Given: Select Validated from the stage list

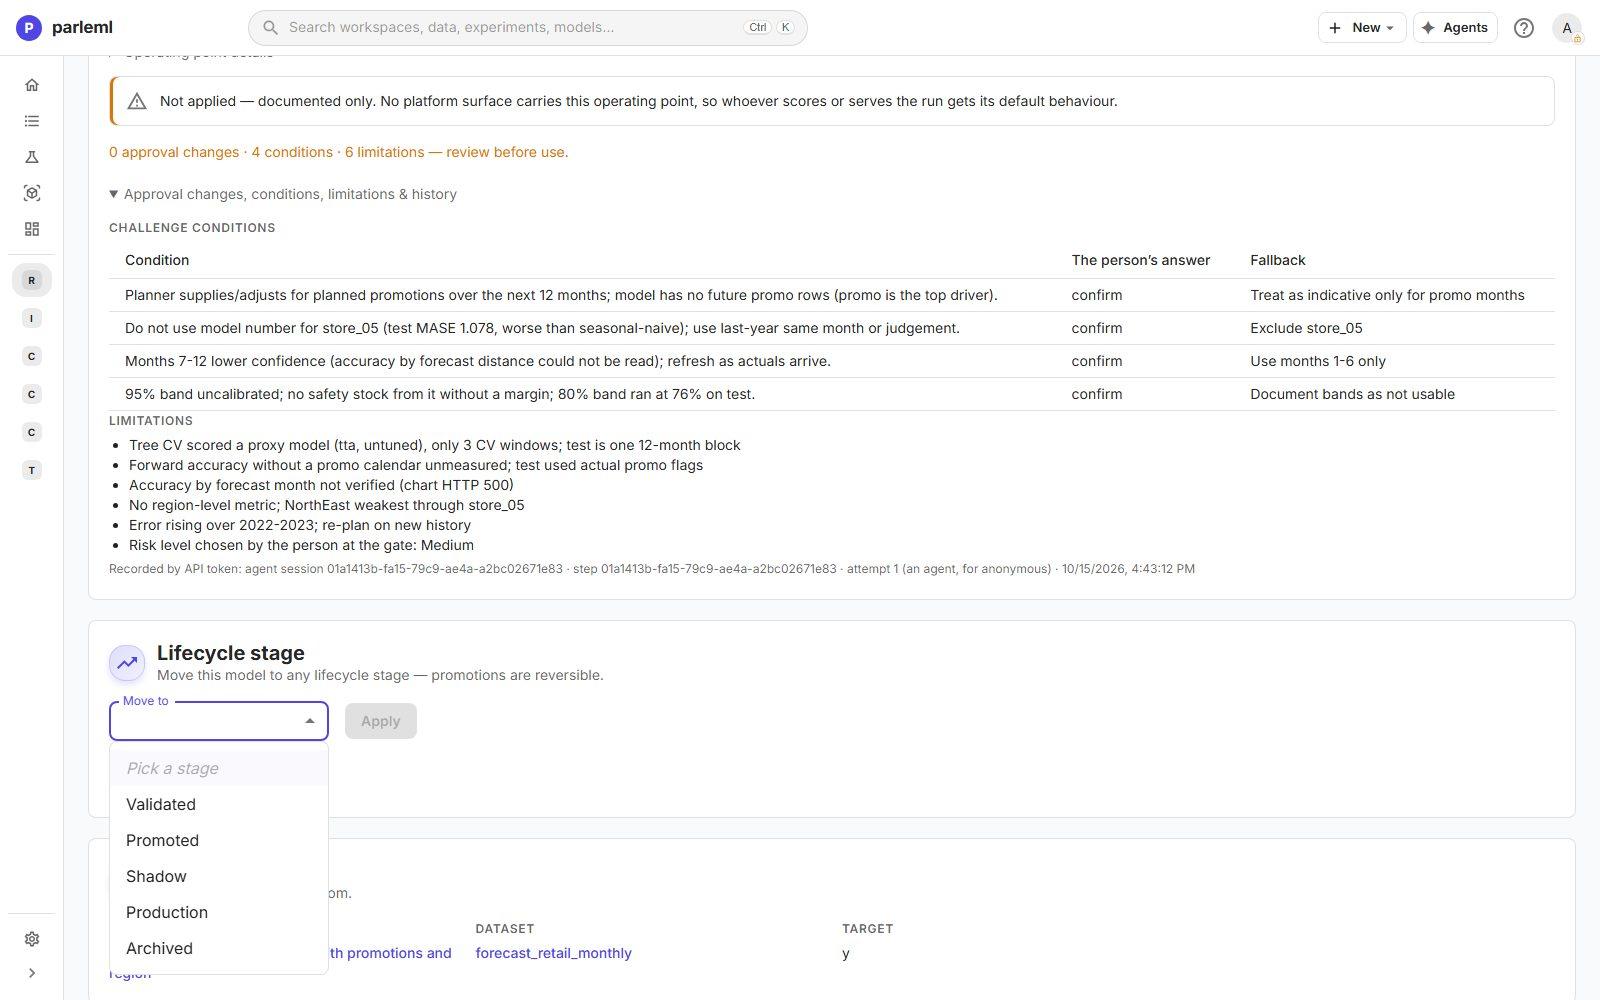Looking at the screenshot, I should point(219,804).
